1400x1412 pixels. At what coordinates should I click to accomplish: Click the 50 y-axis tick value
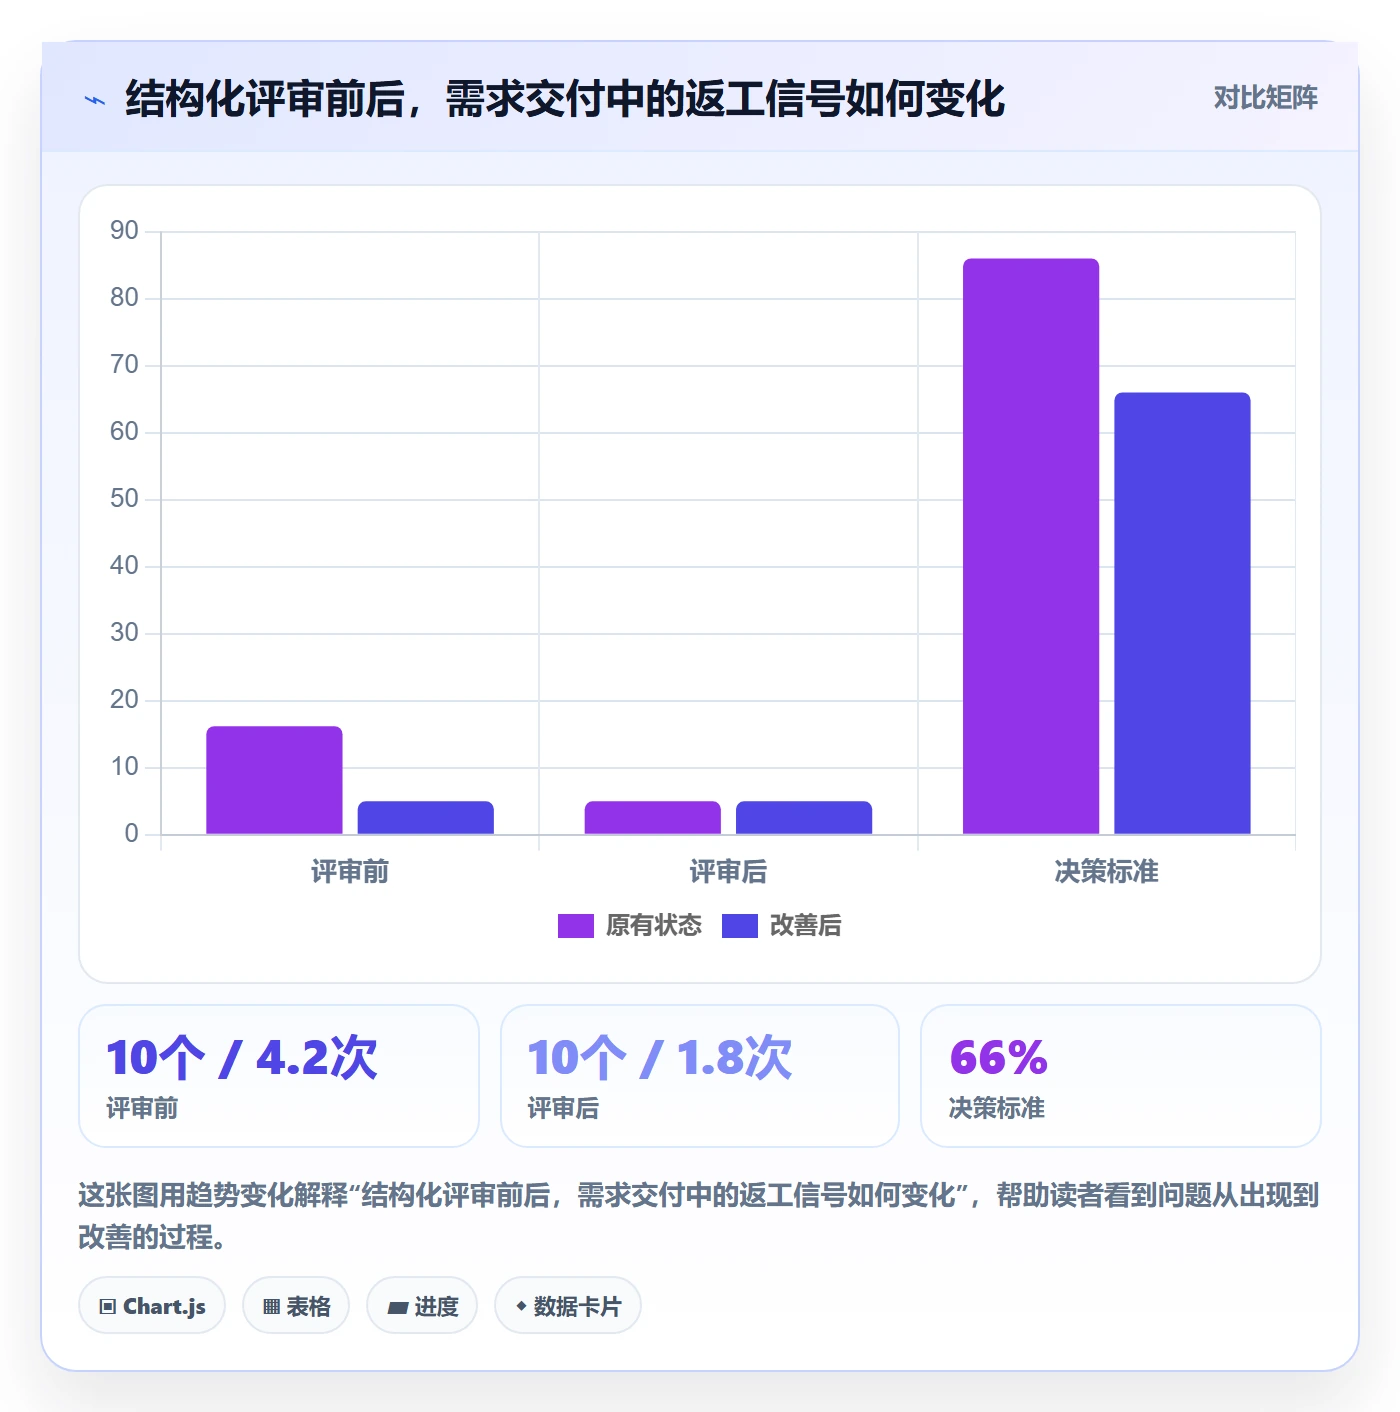[124, 499]
